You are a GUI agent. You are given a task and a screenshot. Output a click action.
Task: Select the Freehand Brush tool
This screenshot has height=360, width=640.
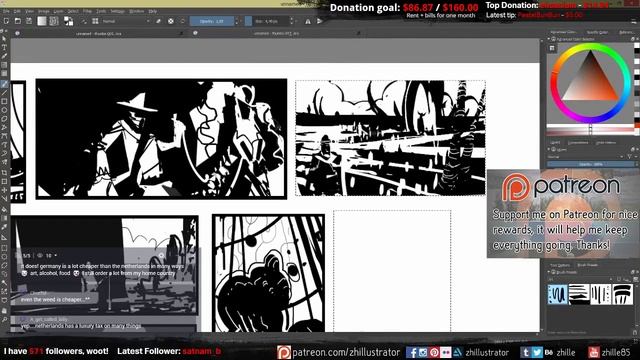4,84
